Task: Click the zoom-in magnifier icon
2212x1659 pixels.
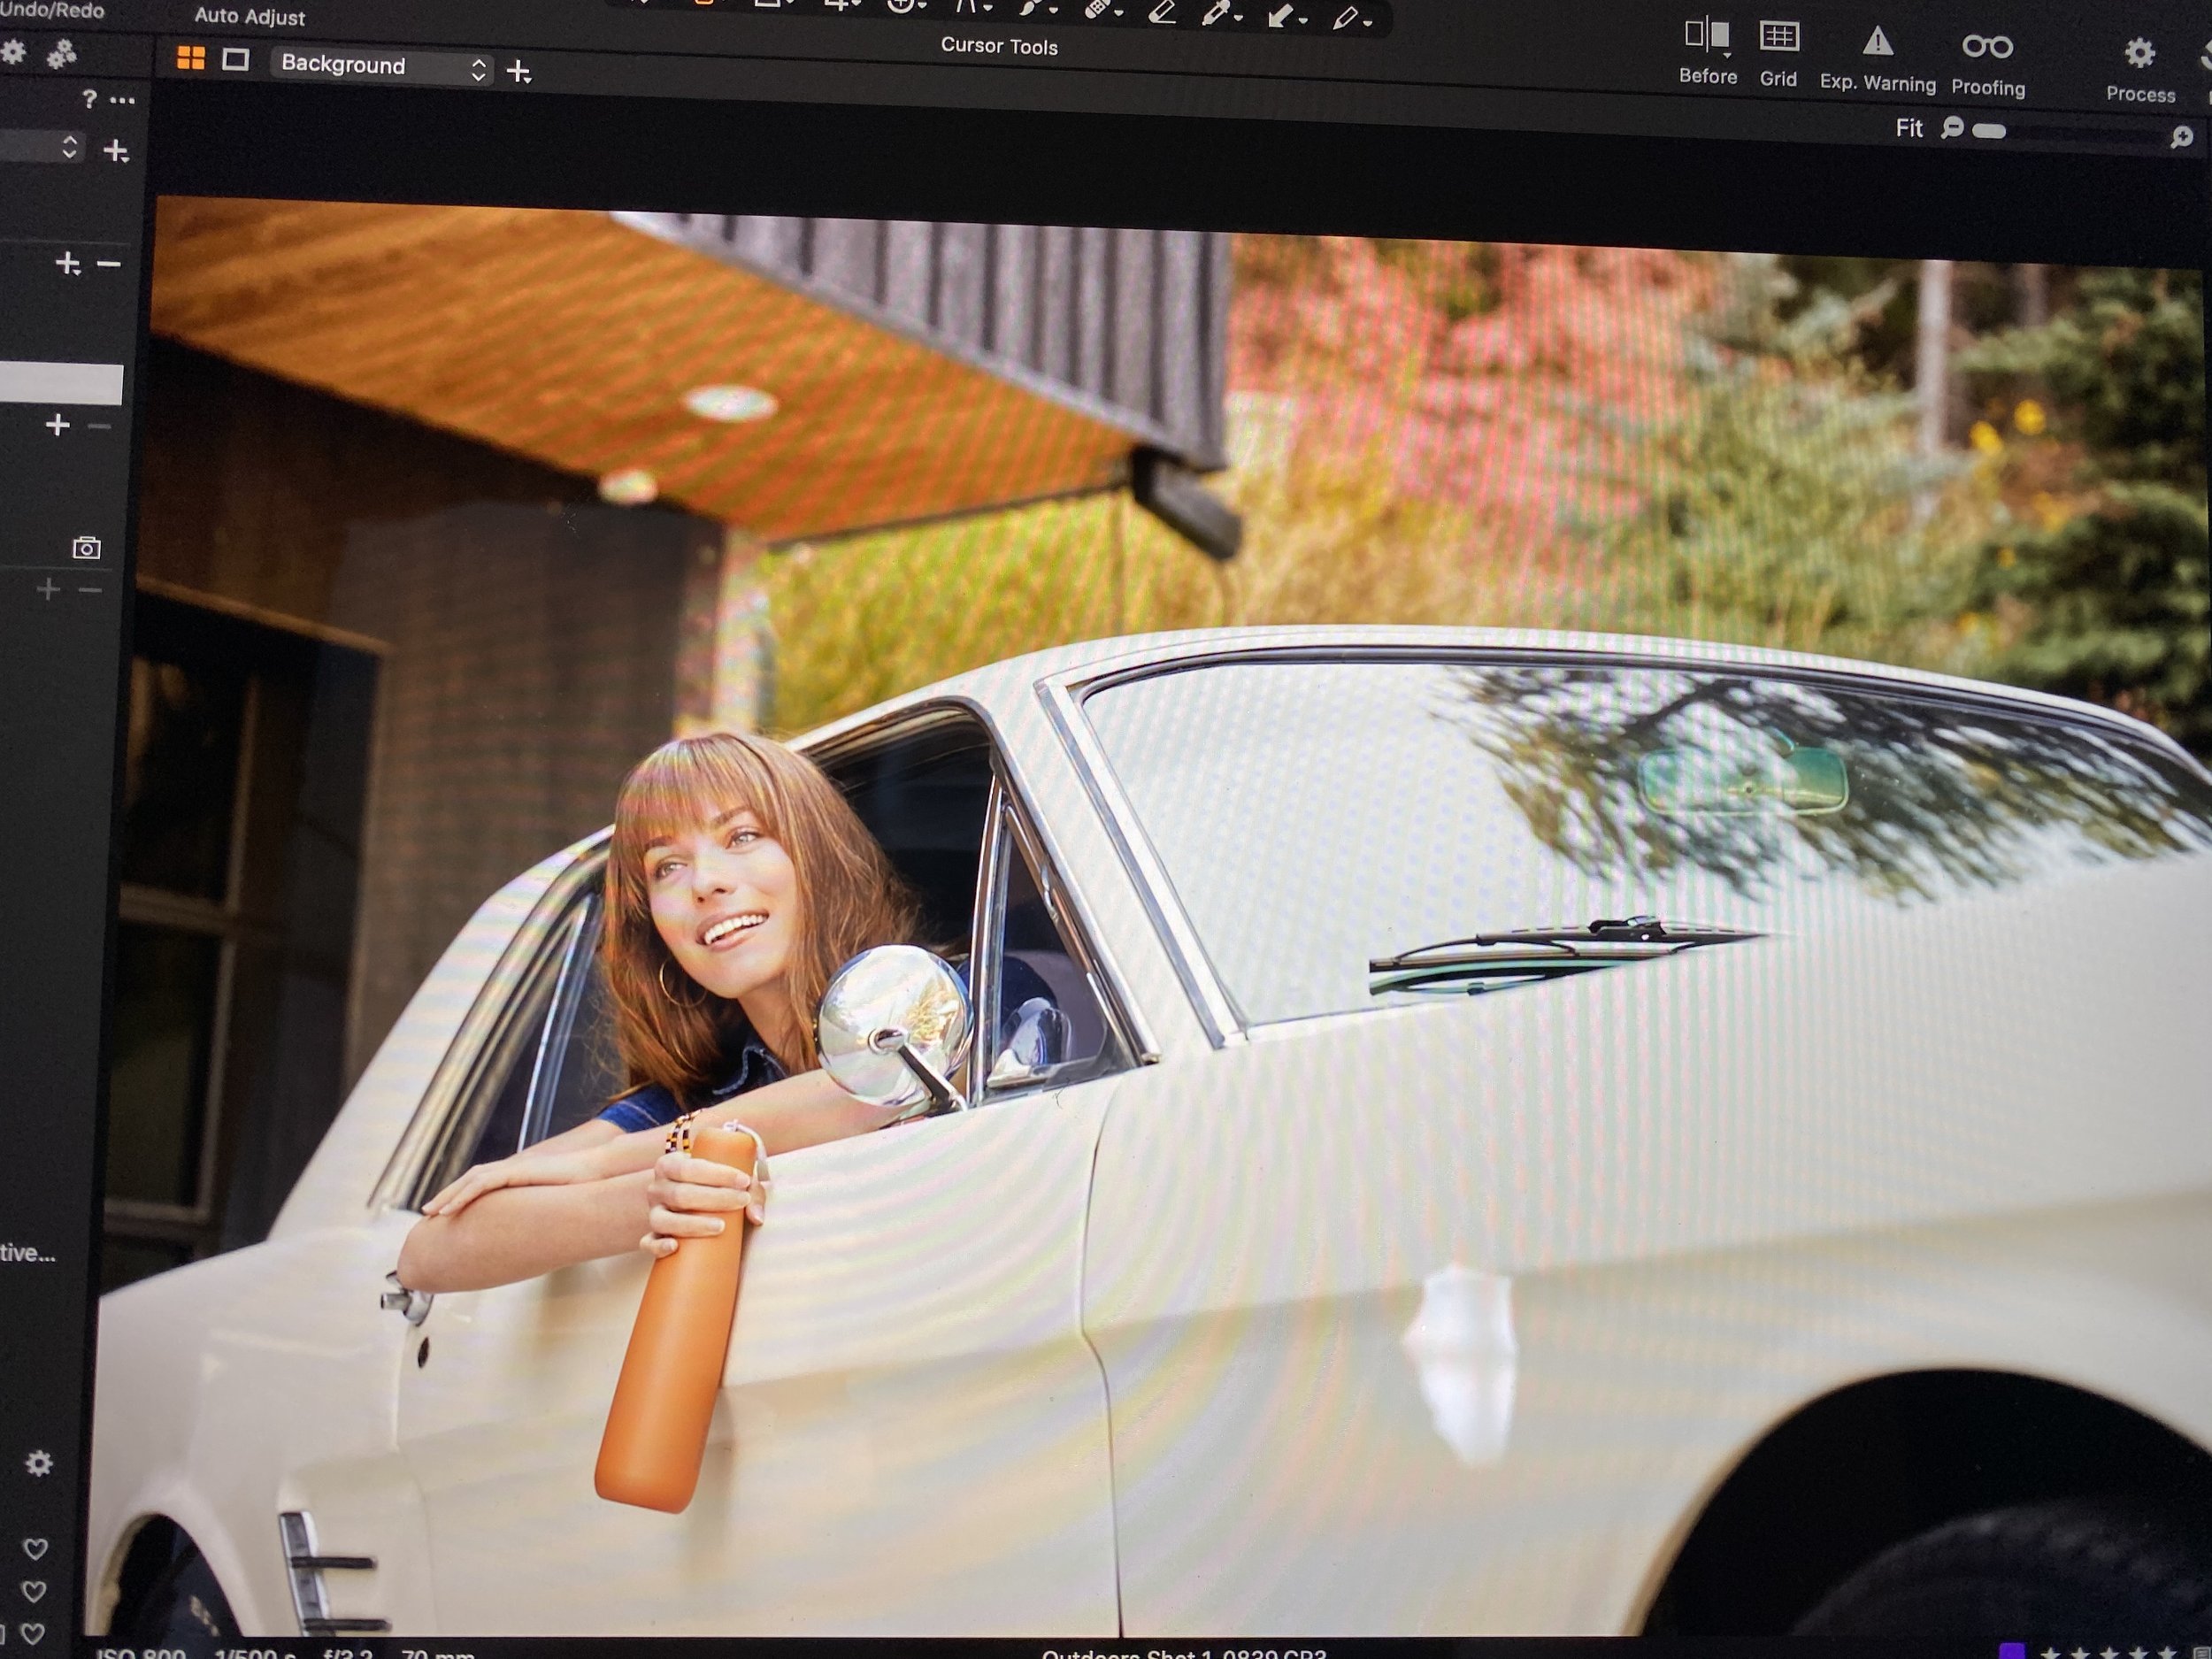Action: click(x=2181, y=137)
